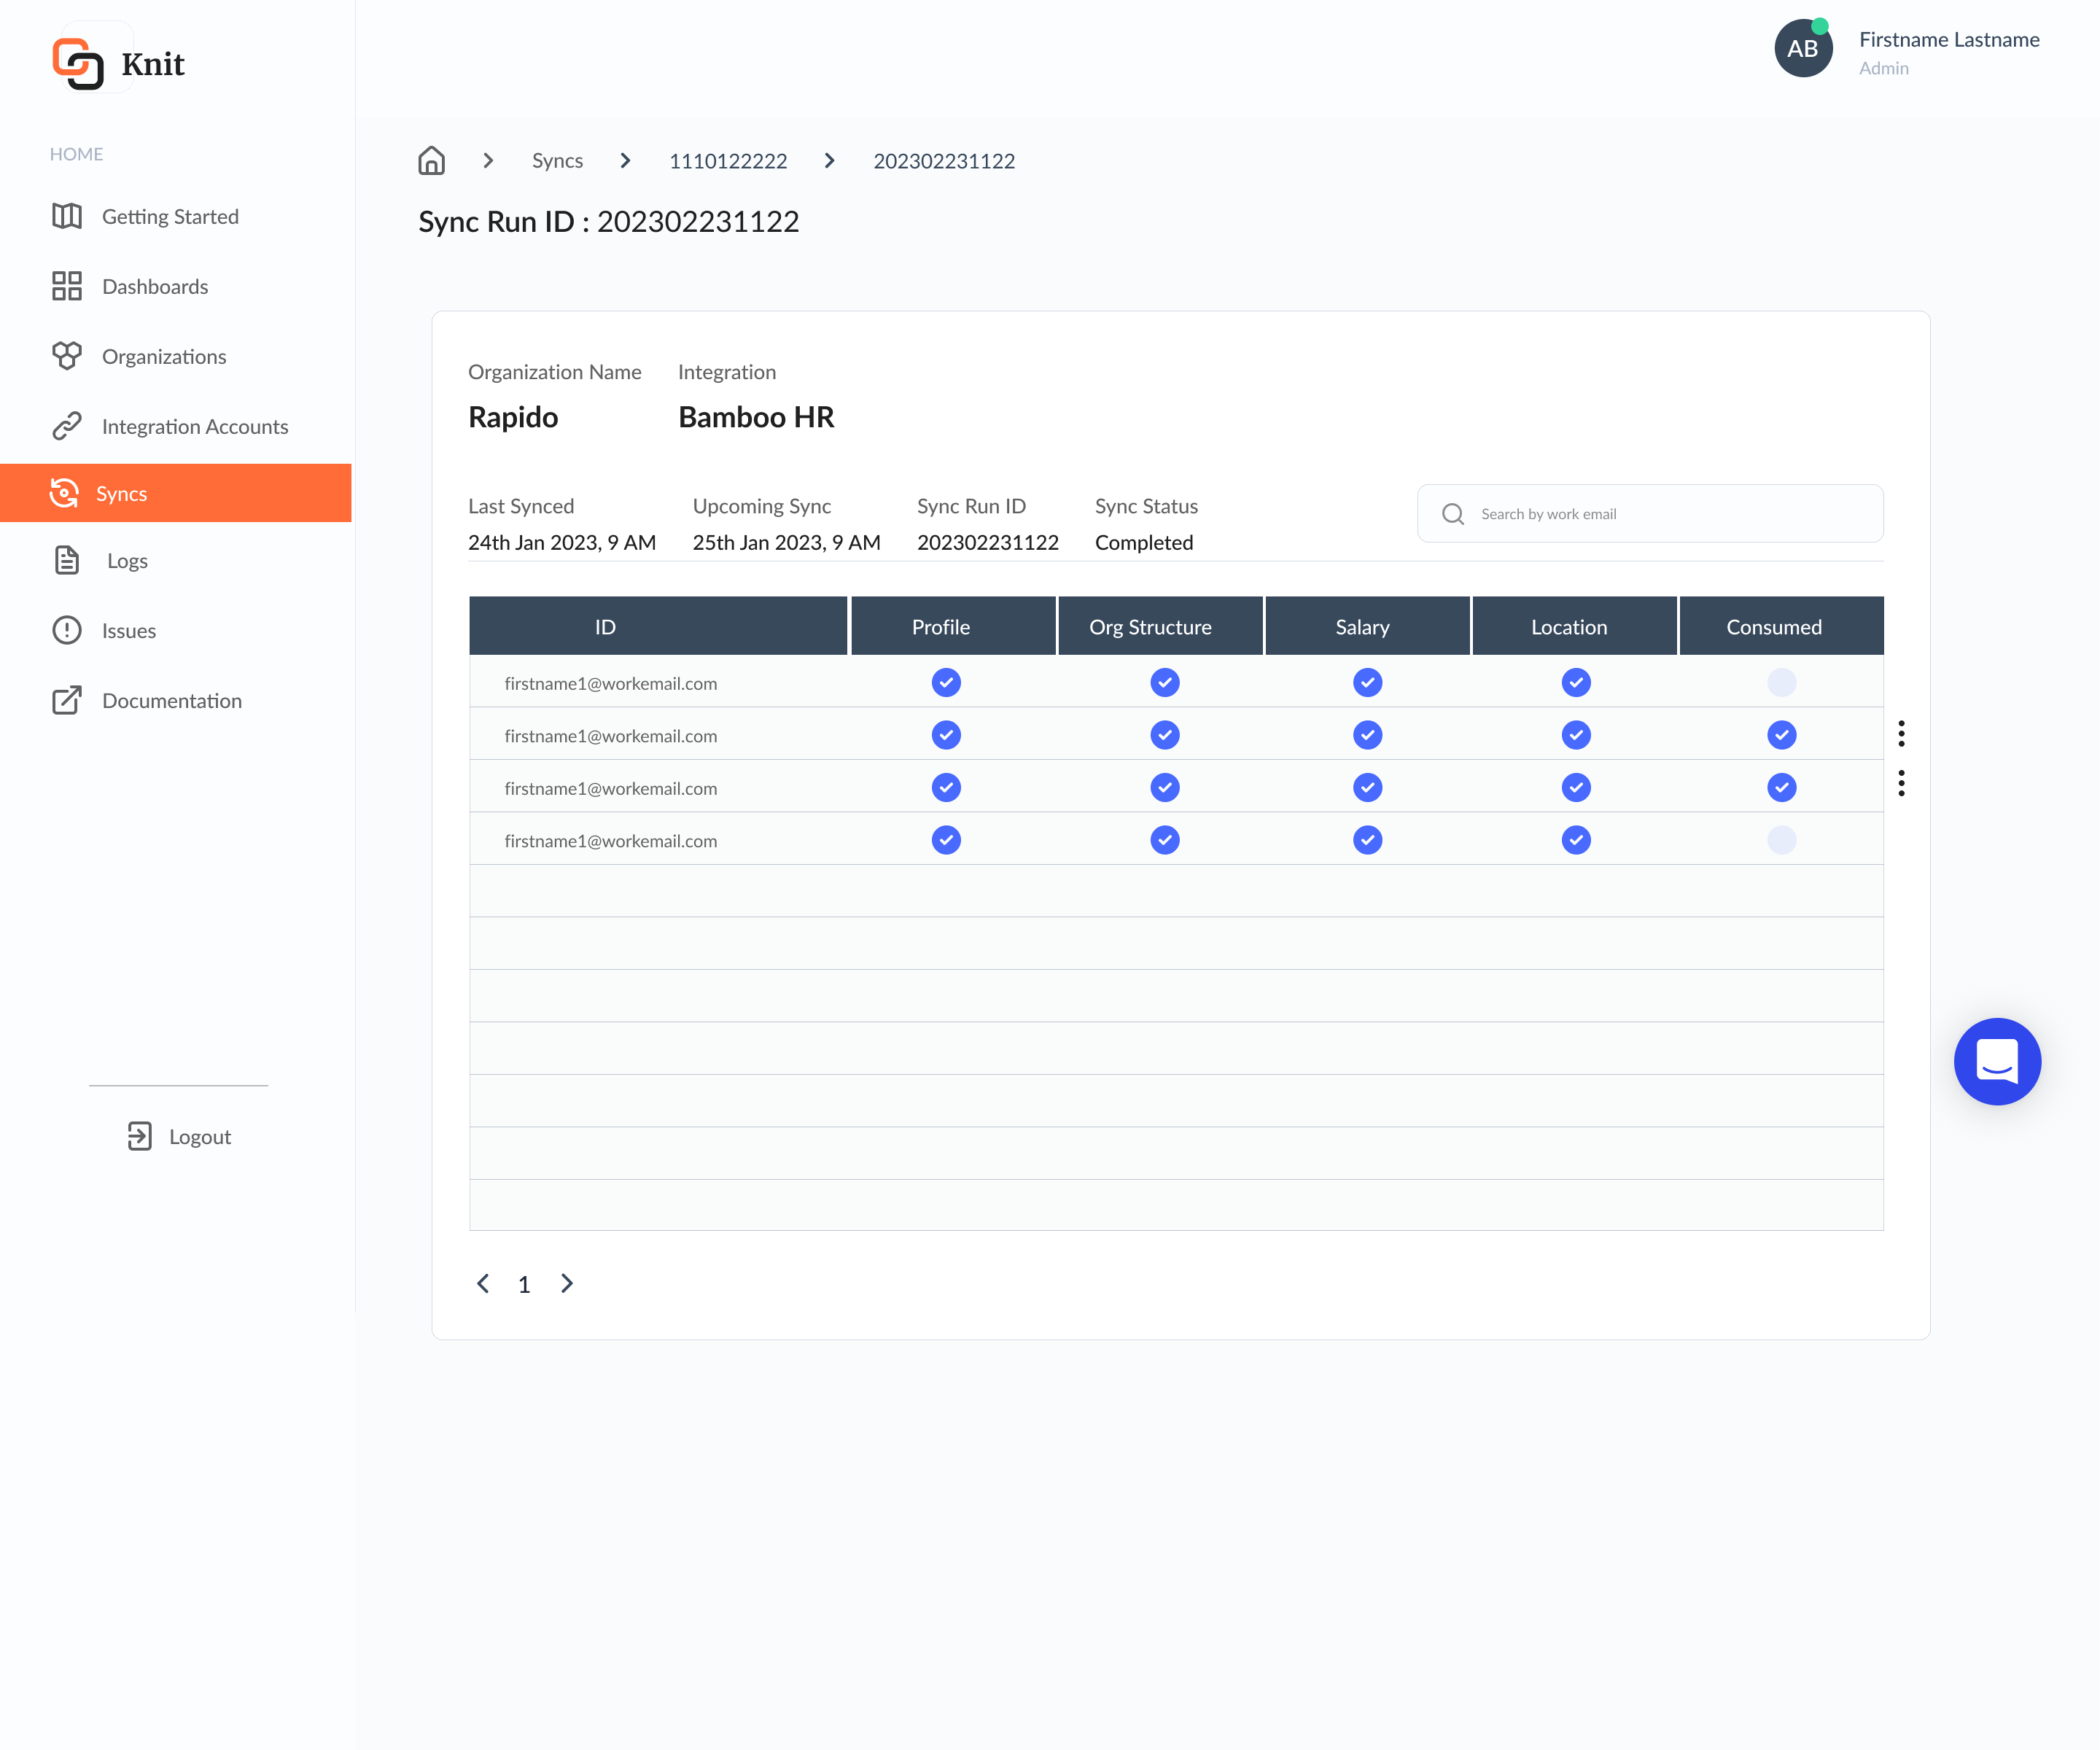Click the Issues alert icon

pos(67,630)
